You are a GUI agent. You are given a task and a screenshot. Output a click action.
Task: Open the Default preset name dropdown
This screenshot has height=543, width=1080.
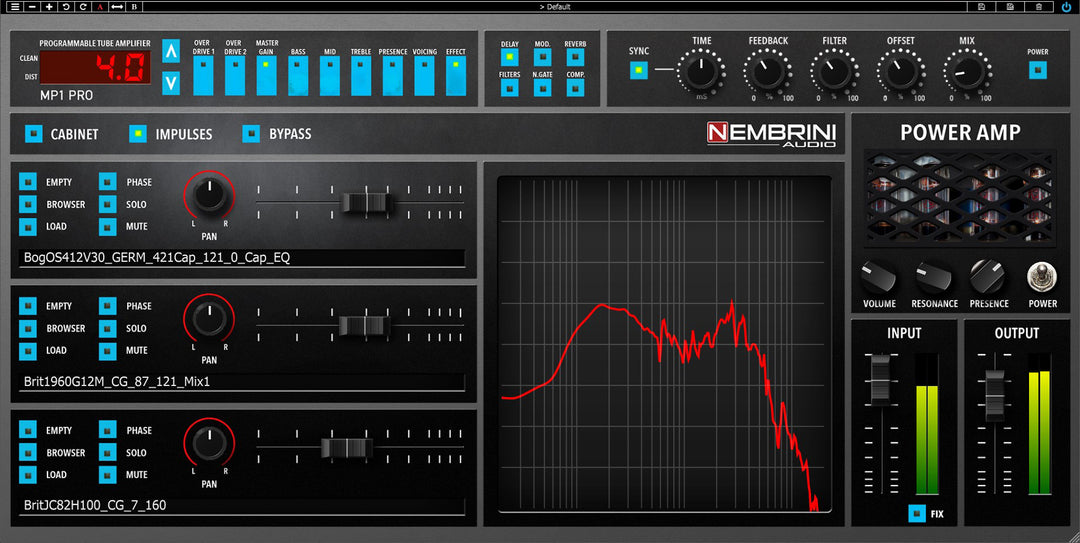tap(555, 6)
